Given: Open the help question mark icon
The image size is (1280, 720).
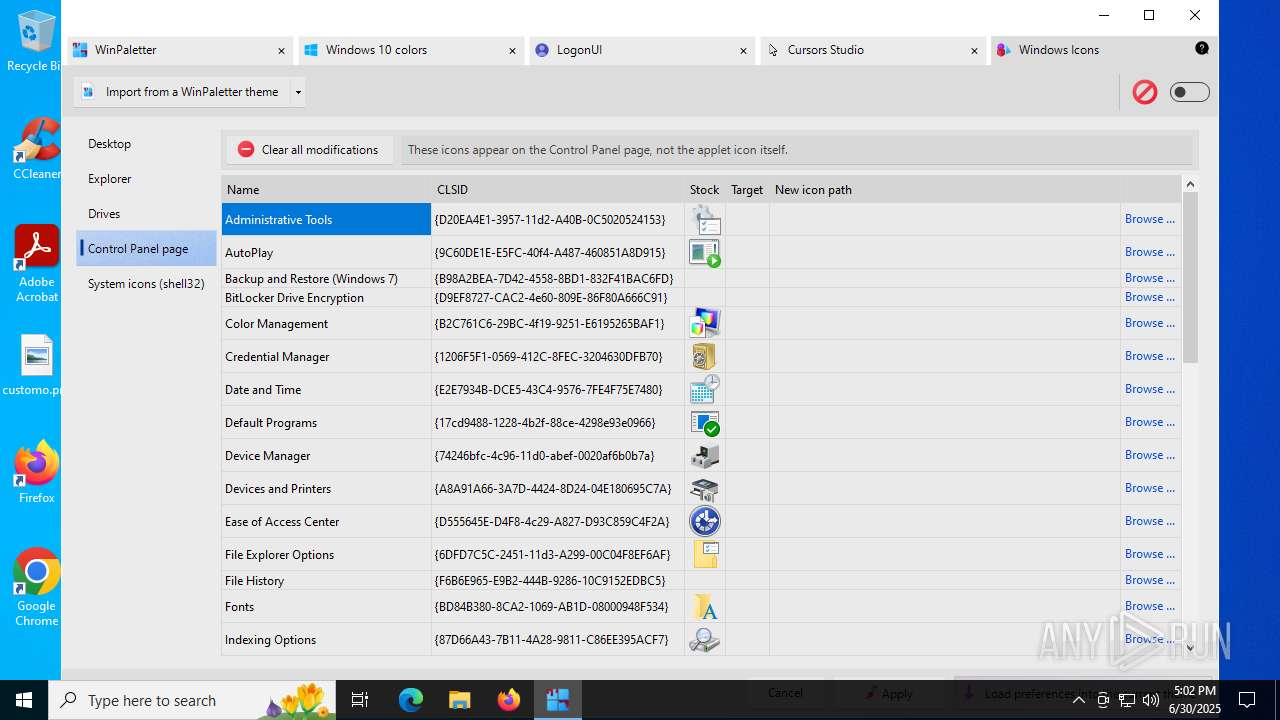Looking at the screenshot, I should click(x=1202, y=48).
